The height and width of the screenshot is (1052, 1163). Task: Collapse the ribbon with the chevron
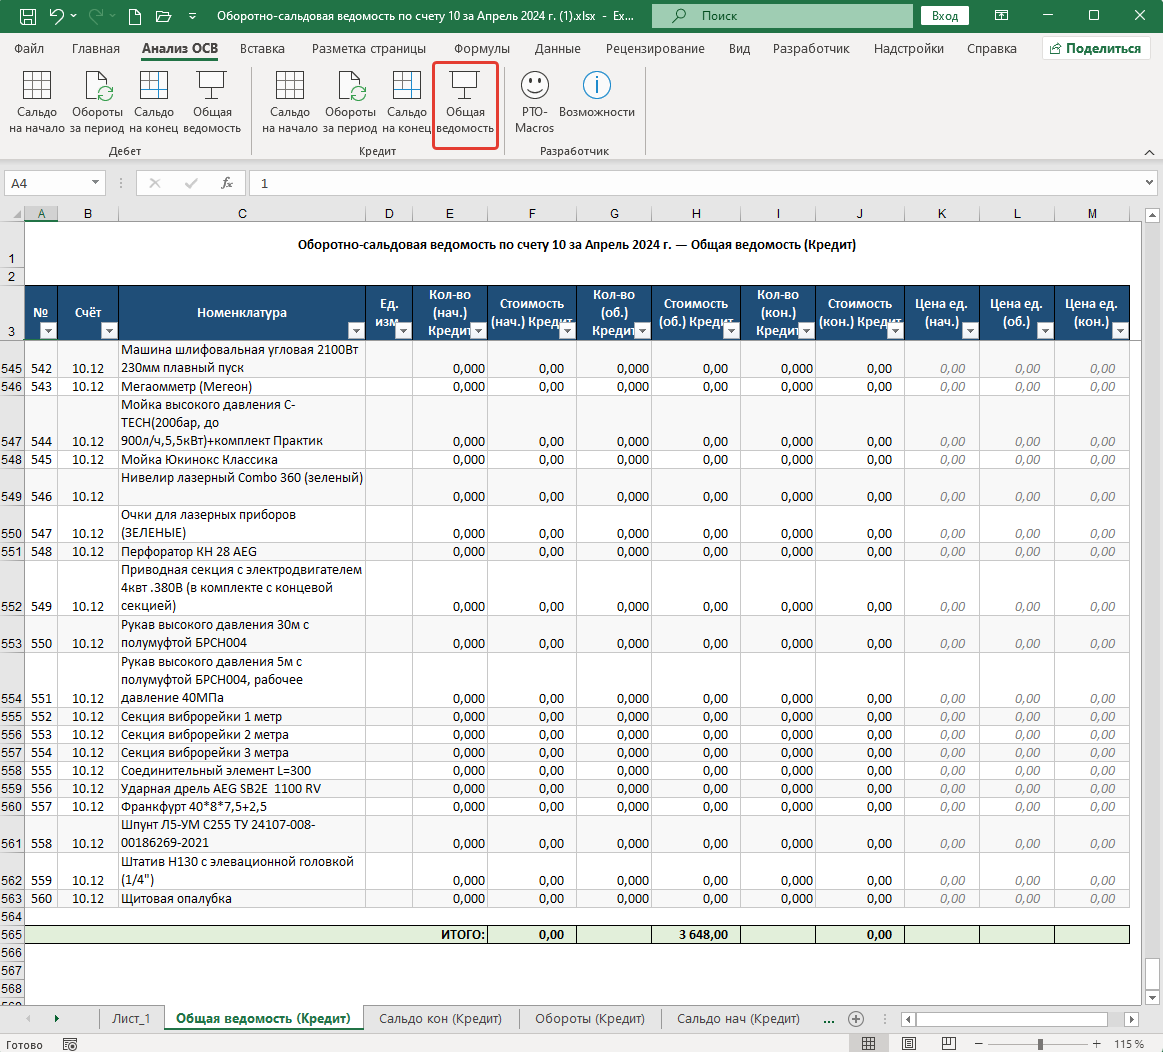click(1149, 152)
